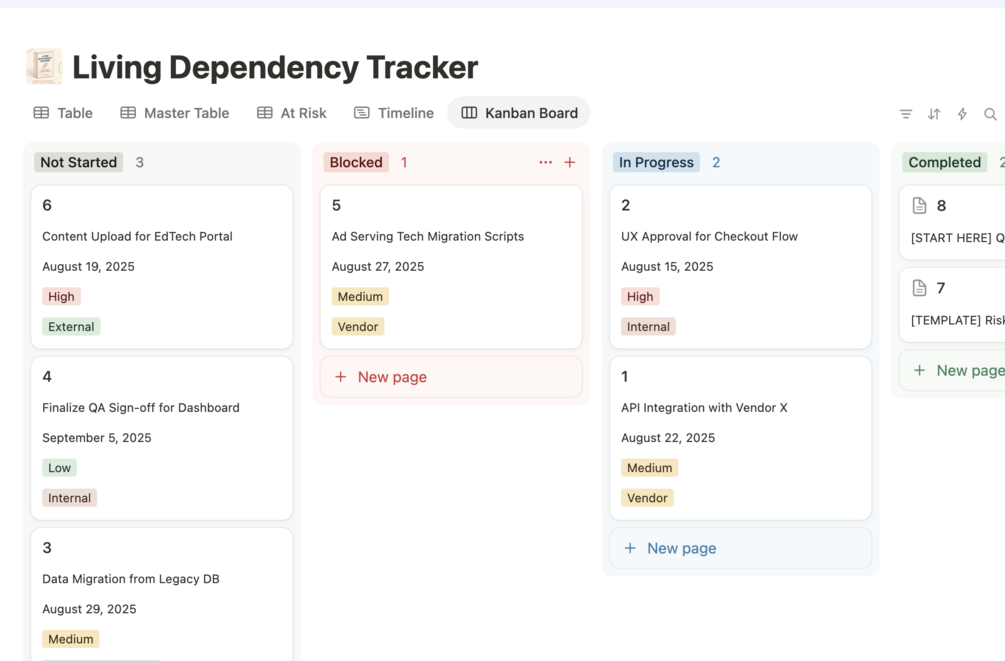This screenshot has width=1005, height=661.
Task: Click the Not Started status label
Action: (79, 162)
